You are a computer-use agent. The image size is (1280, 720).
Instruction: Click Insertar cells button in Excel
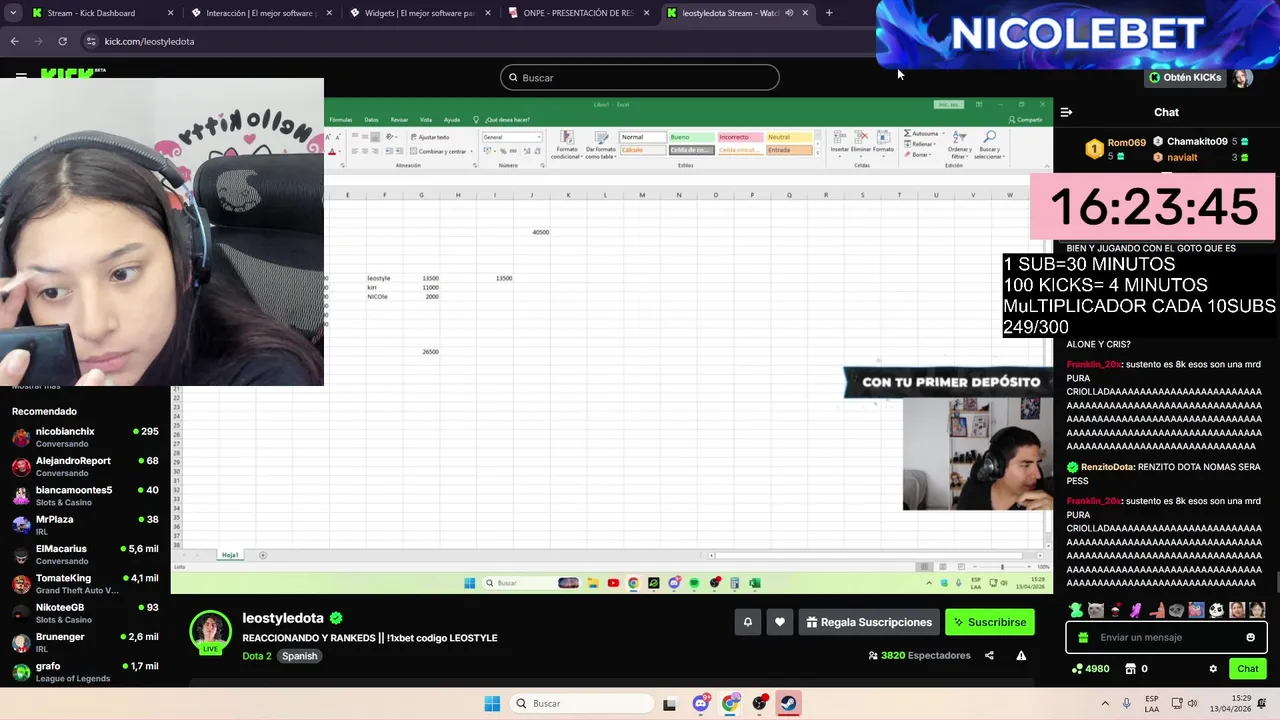coord(839,143)
